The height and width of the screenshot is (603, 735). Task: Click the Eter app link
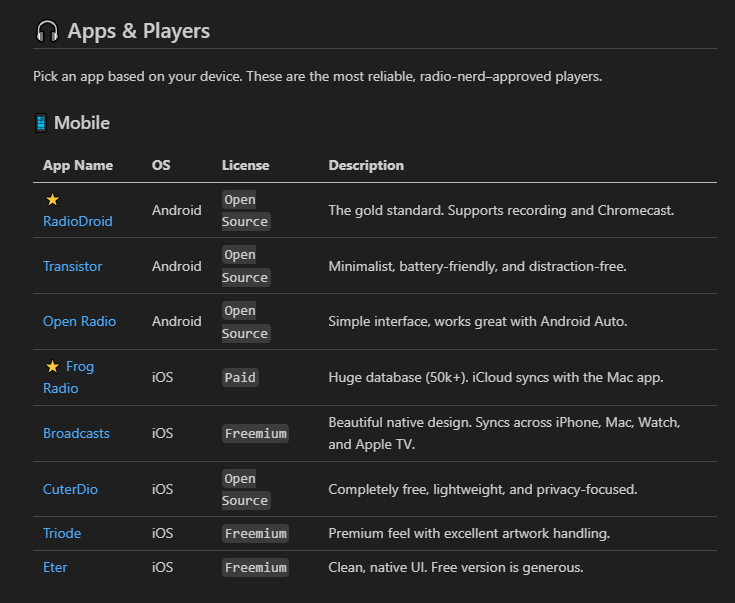(x=55, y=567)
